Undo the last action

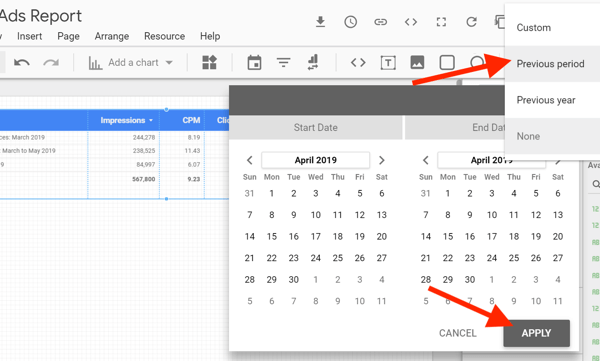[21, 62]
